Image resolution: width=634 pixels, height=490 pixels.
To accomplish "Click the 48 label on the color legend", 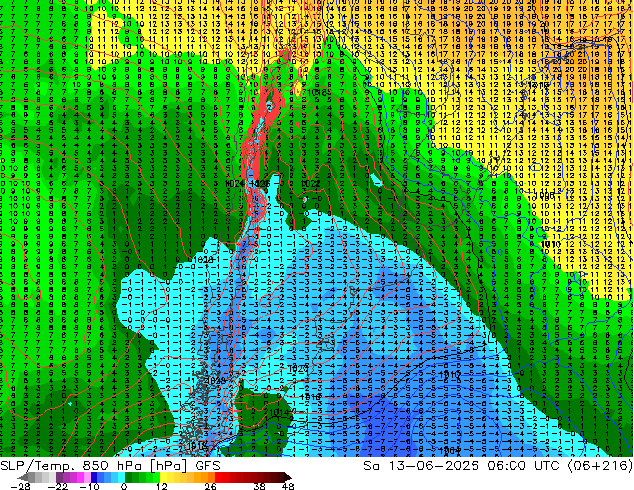I will click(288, 486).
